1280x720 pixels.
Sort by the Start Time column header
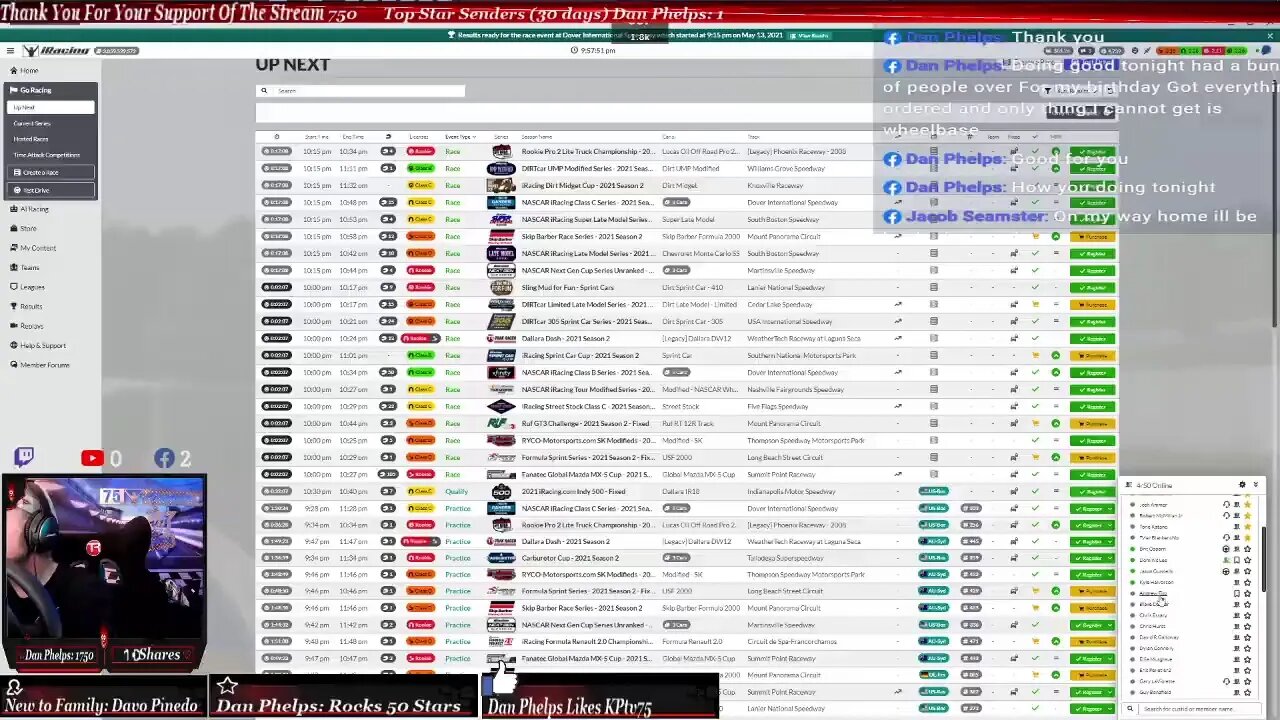[x=317, y=137]
